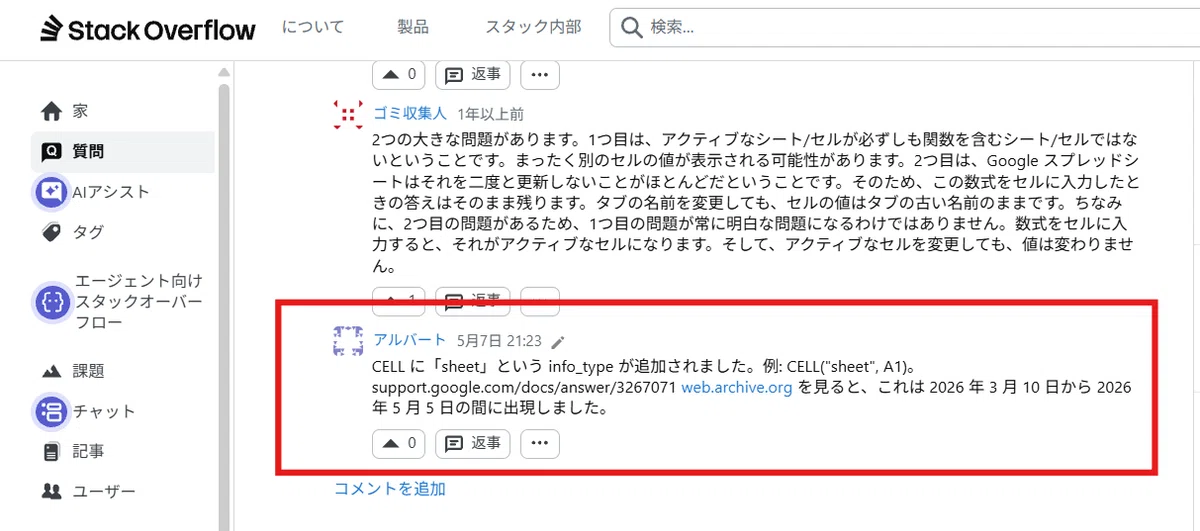This screenshot has width=1200, height=531.
Task: Open the 製品 top menu
Action: point(415,28)
